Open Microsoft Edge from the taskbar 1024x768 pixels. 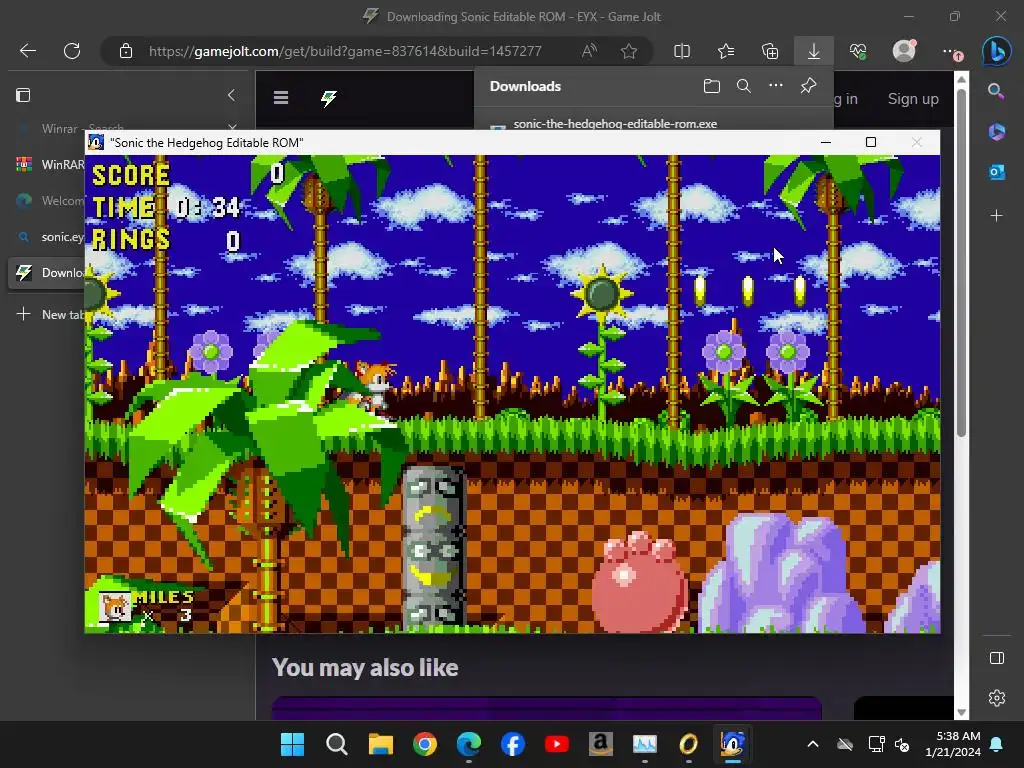468,744
